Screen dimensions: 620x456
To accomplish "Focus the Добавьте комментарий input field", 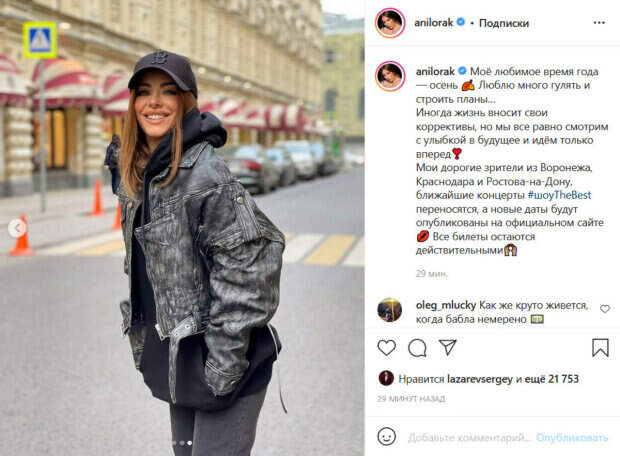I will [x=469, y=437].
